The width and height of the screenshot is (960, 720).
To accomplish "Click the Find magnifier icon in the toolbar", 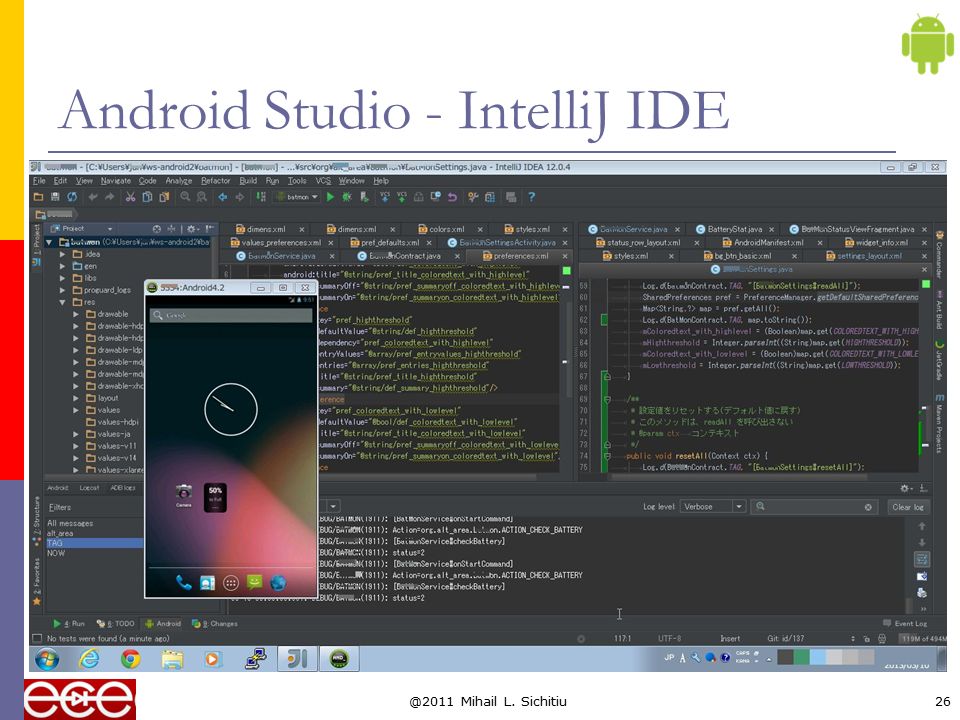I will 185,197.
